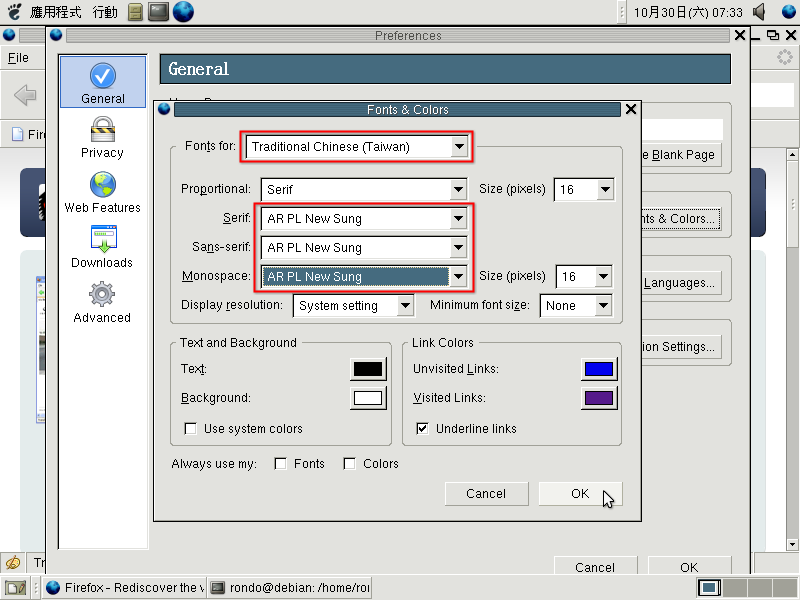800x600 pixels.
Task: Click the blue globe browser launcher
Action: coord(183,12)
